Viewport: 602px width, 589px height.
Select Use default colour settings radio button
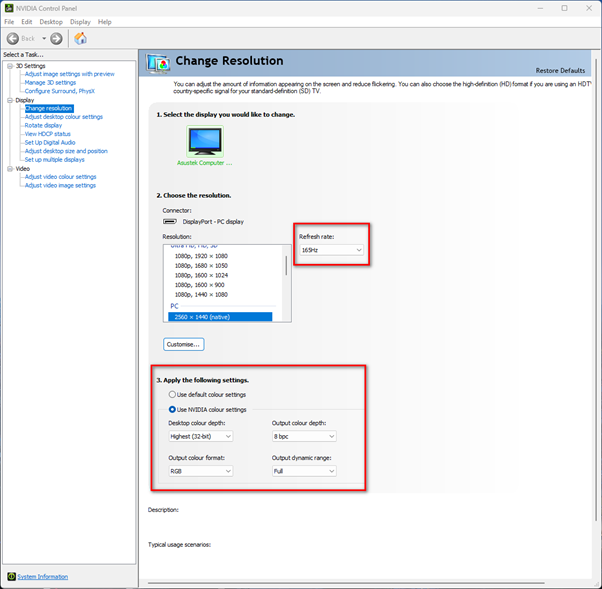coord(173,395)
